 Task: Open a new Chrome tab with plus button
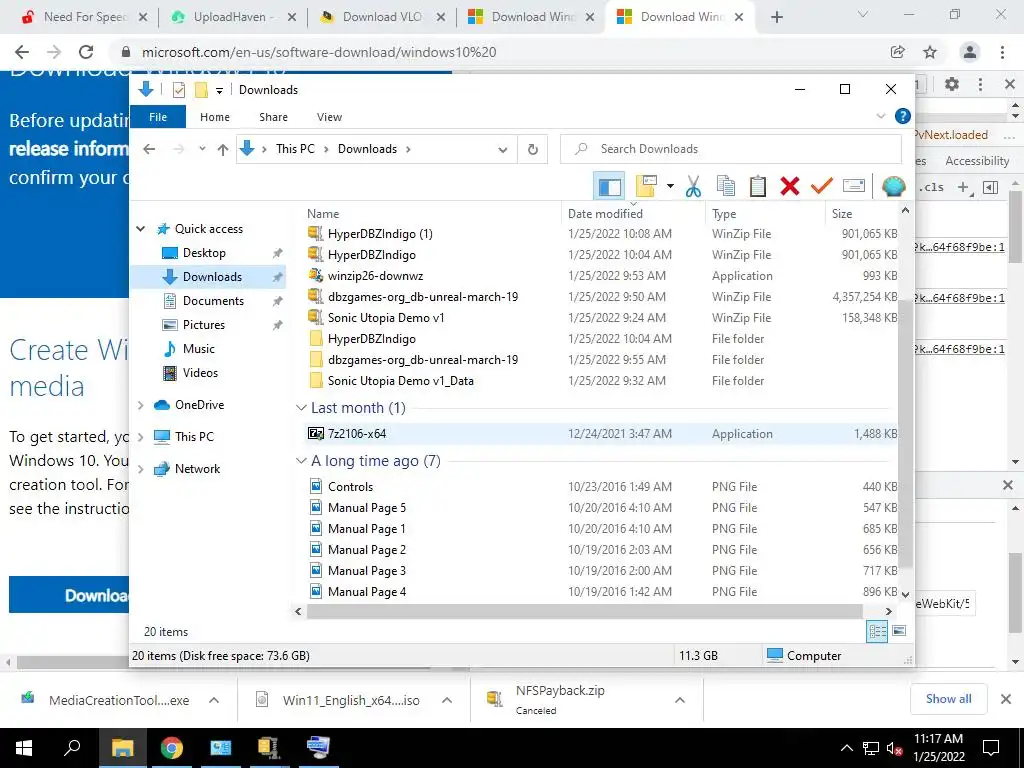point(776,17)
